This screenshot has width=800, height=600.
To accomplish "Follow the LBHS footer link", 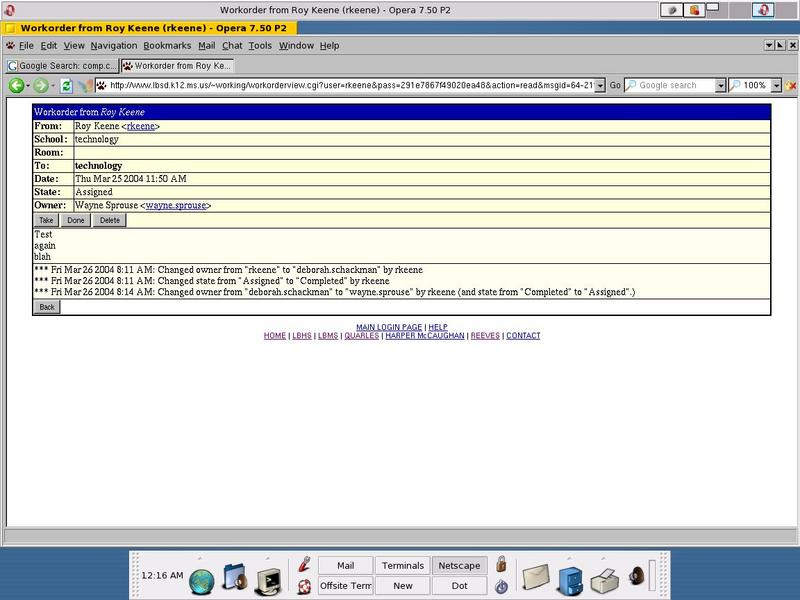I will click(x=302, y=336).
